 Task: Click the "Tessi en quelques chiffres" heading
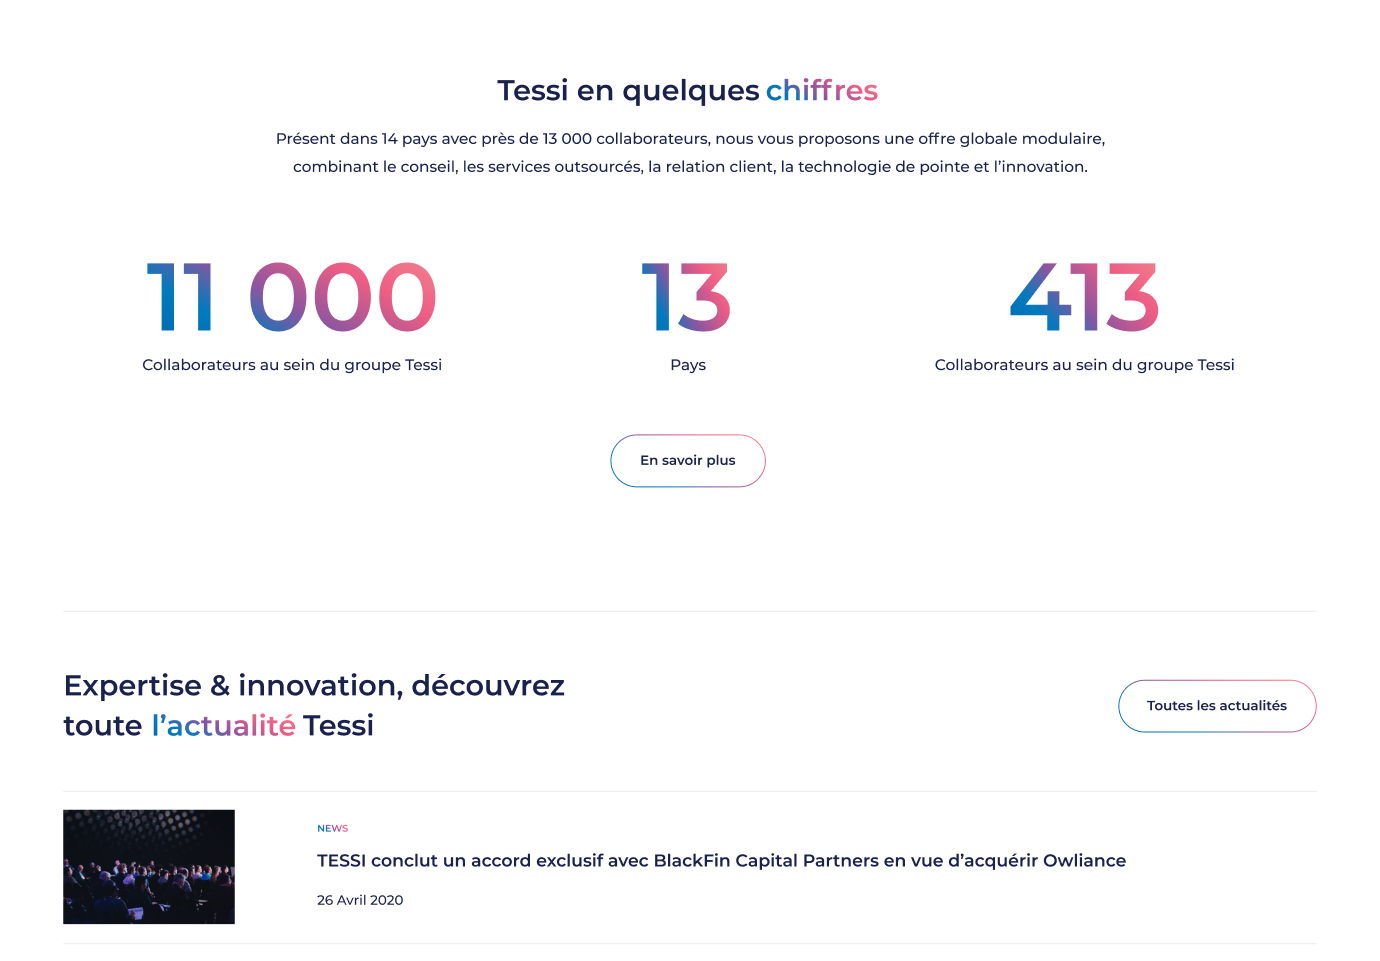[x=630, y=91]
